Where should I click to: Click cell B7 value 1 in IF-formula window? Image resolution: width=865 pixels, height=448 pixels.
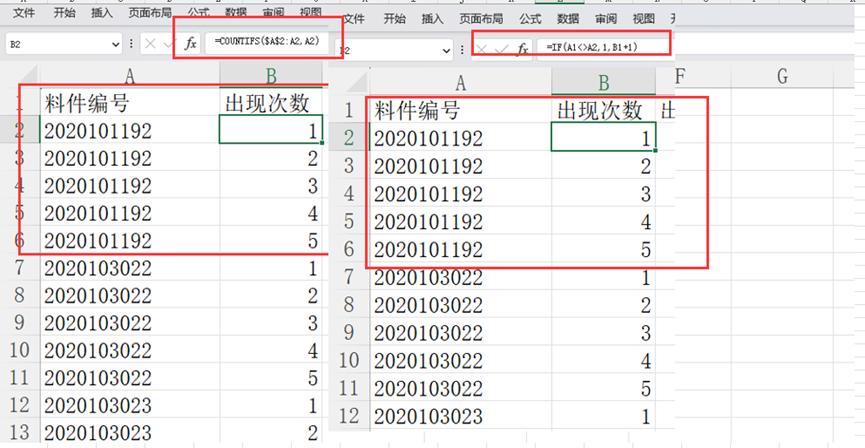click(x=604, y=278)
